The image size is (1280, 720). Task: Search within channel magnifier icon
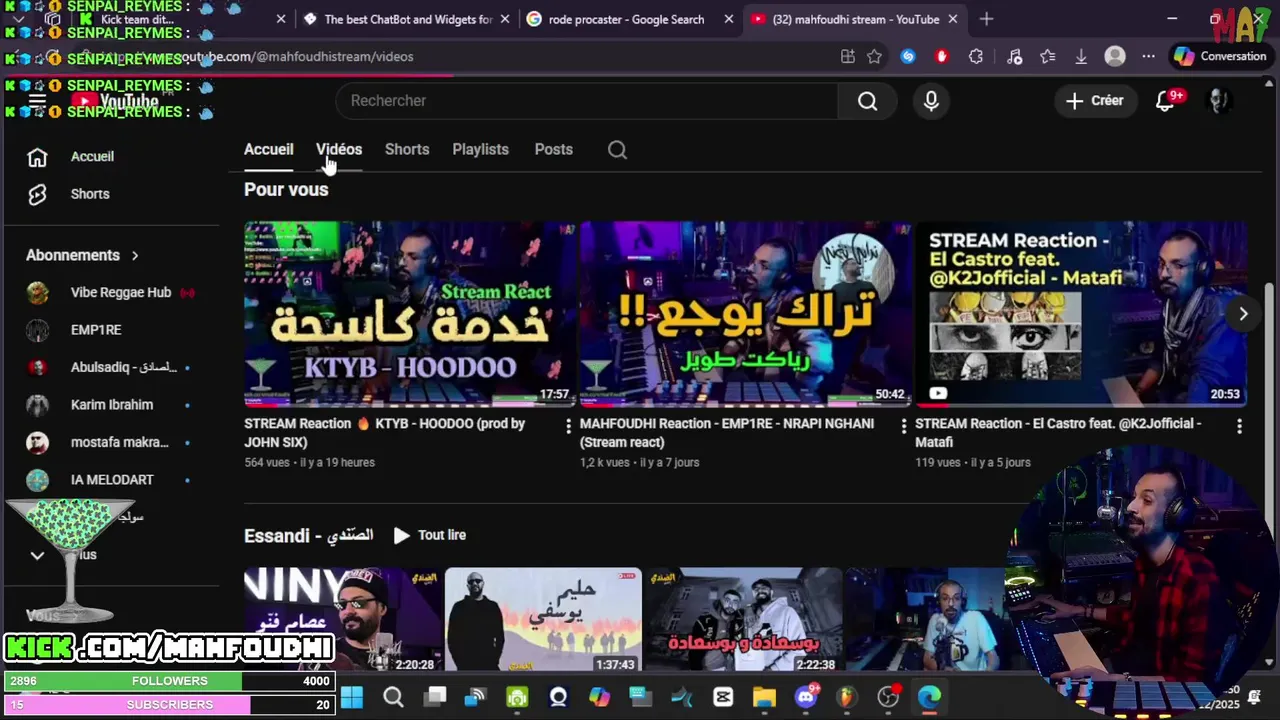coord(617,150)
